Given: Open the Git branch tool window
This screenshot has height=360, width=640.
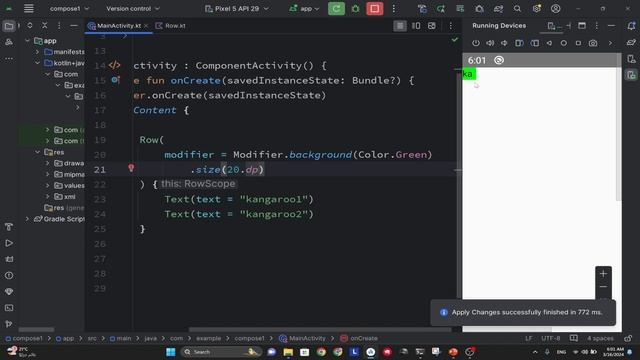Looking at the screenshot, I should pos(9,324).
